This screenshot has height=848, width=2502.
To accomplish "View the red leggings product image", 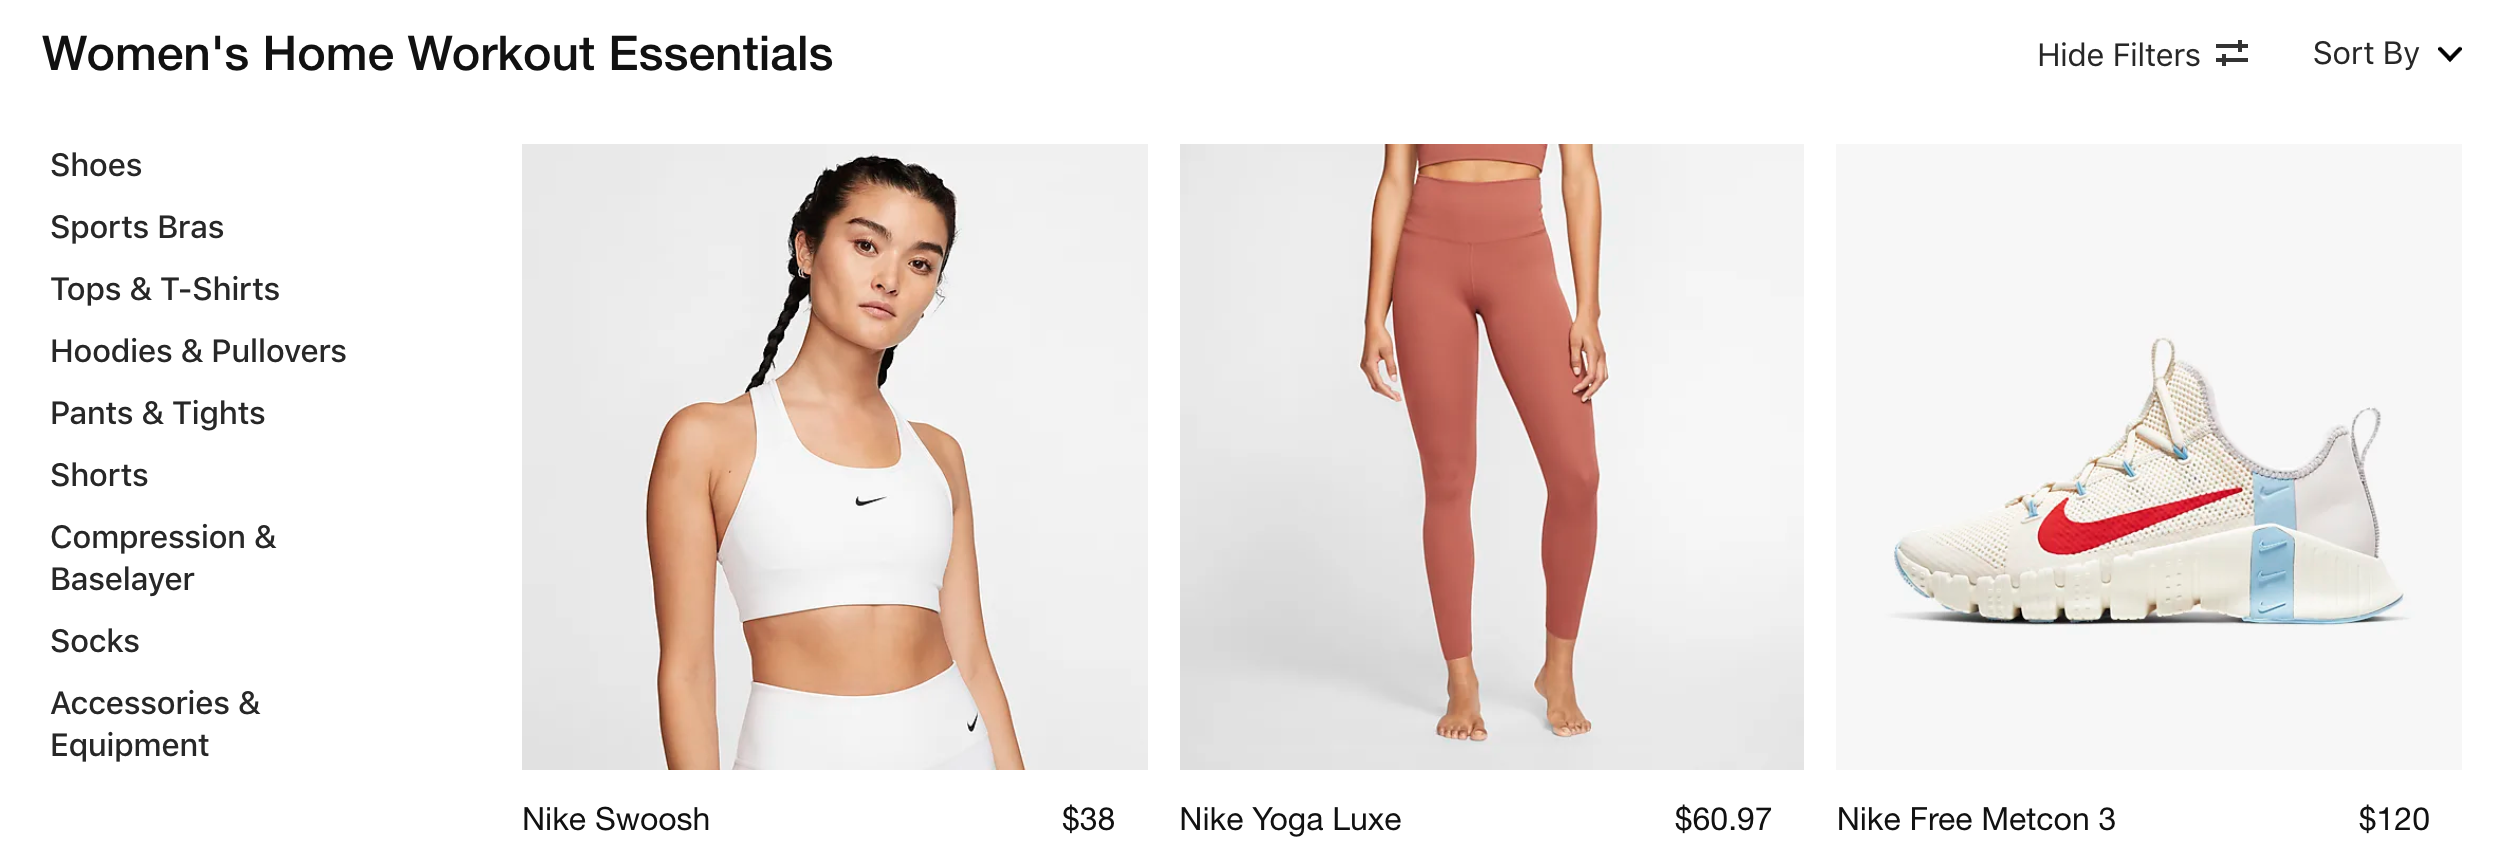I will point(1491,457).
